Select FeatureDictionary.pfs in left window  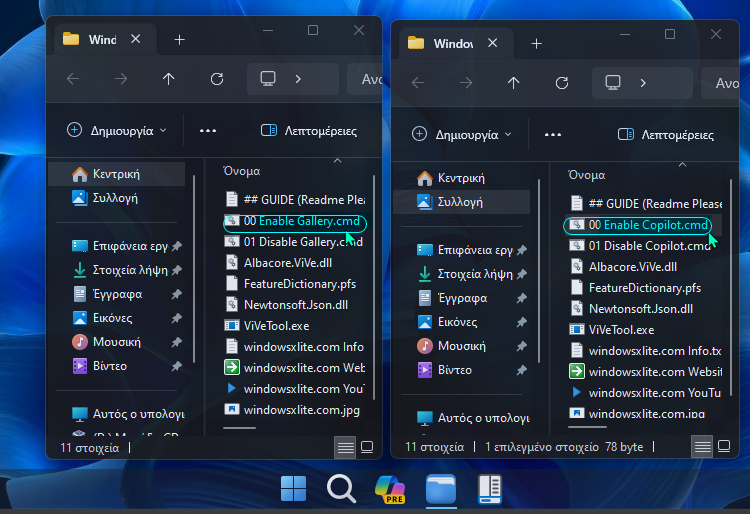pos(291,284)
